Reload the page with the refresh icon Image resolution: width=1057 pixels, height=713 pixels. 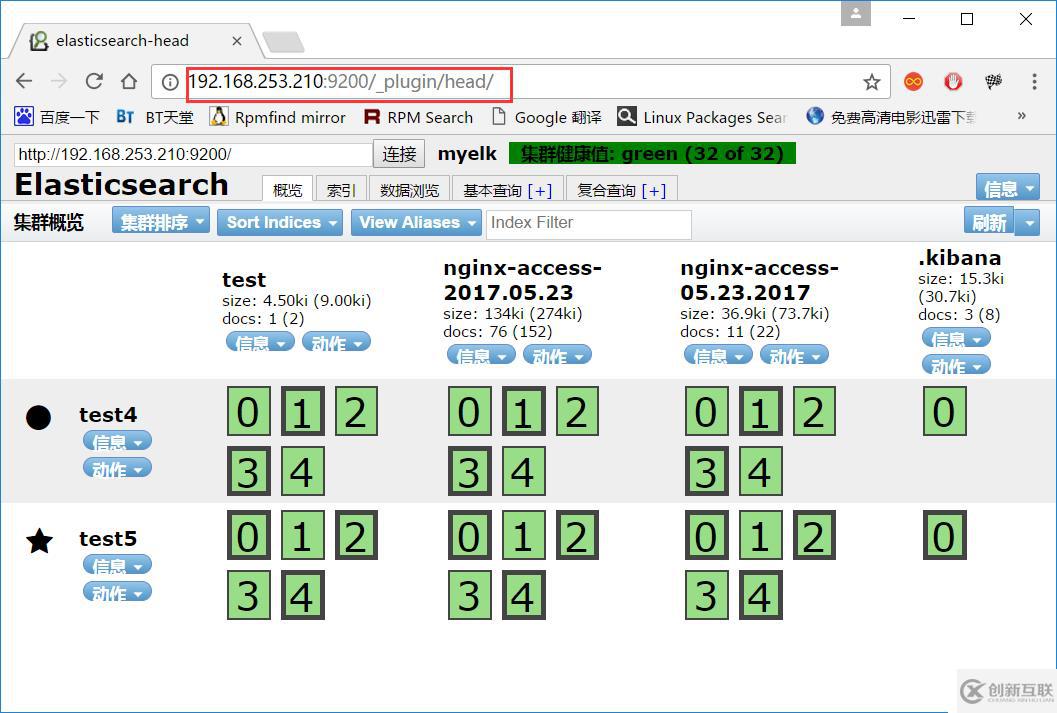click(94, 82)
